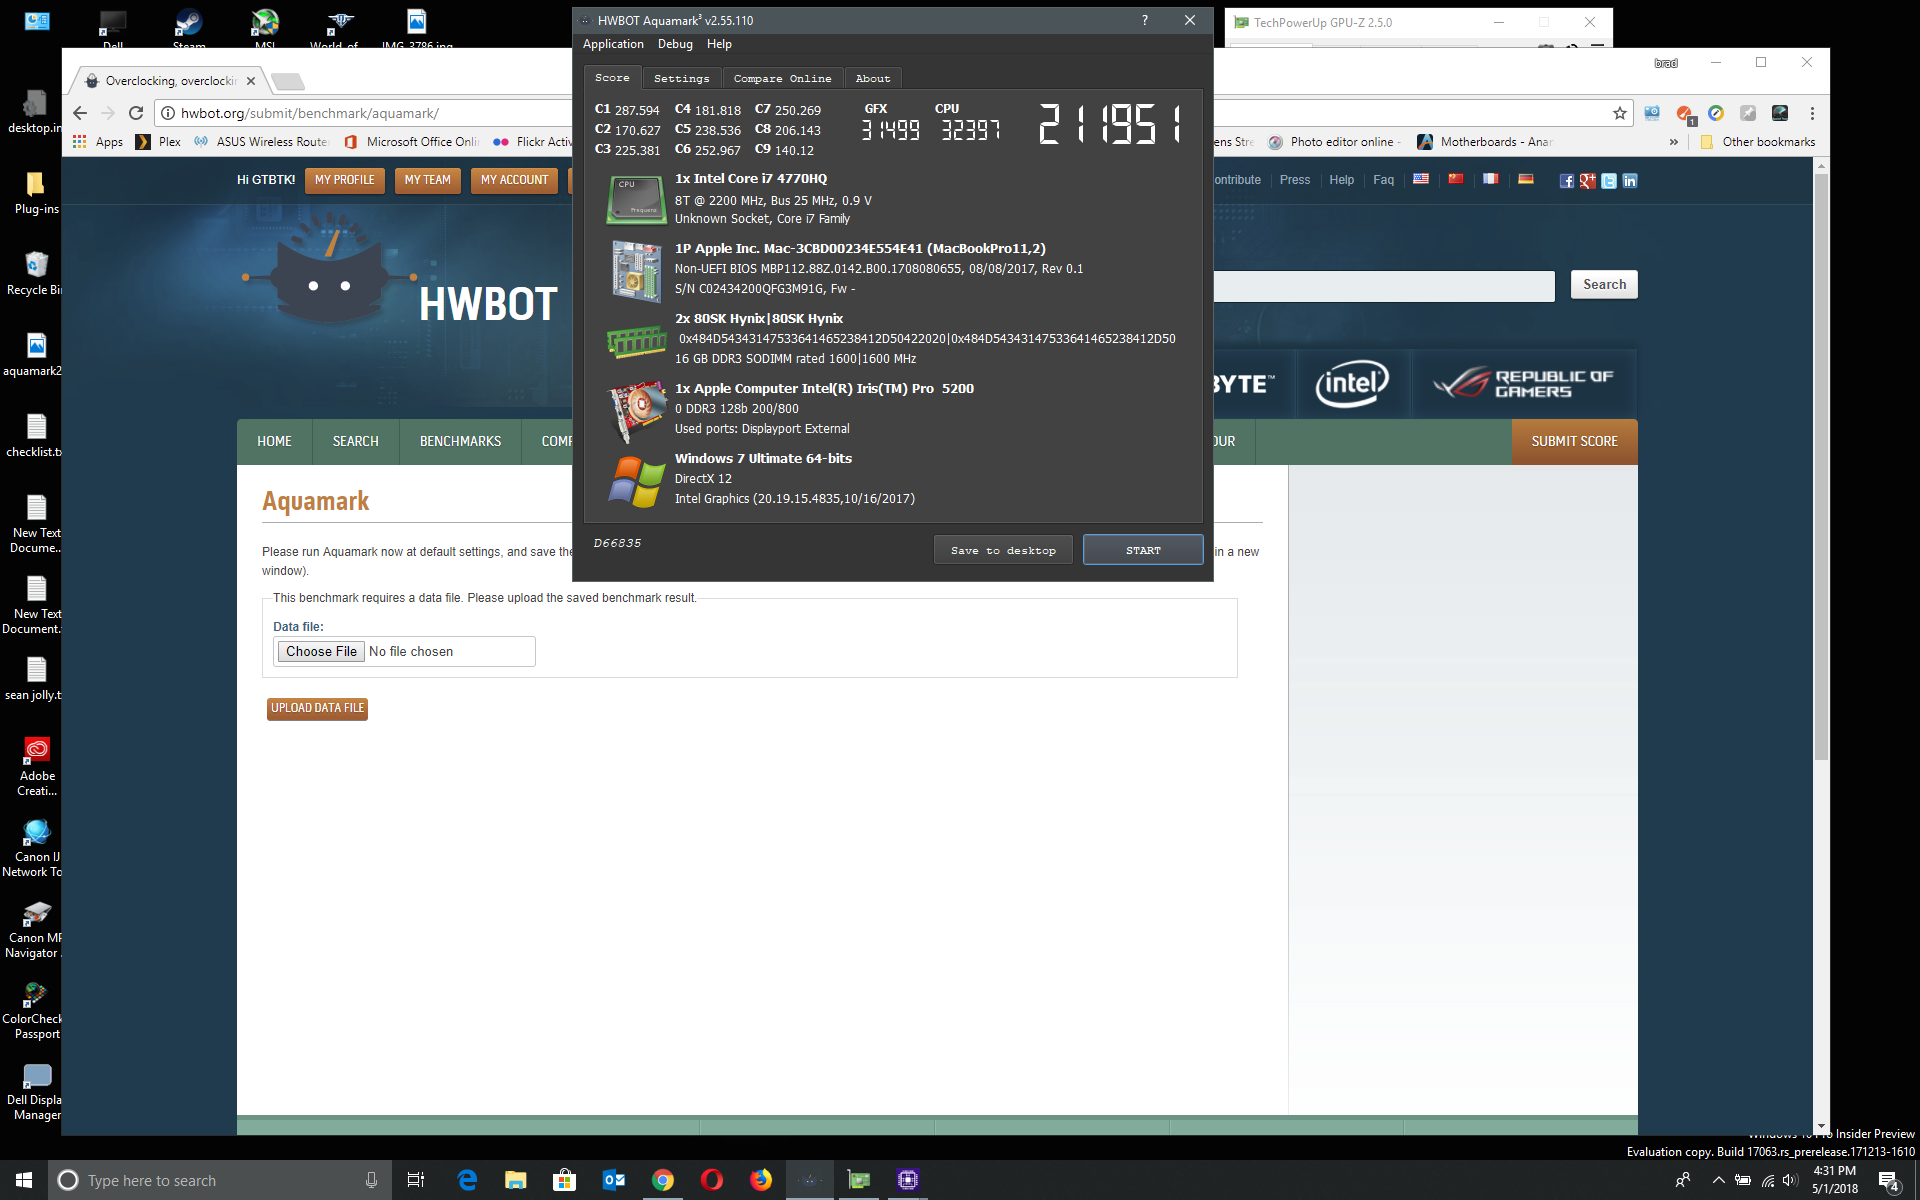Open the Windows Start menu

(24, 1180)
